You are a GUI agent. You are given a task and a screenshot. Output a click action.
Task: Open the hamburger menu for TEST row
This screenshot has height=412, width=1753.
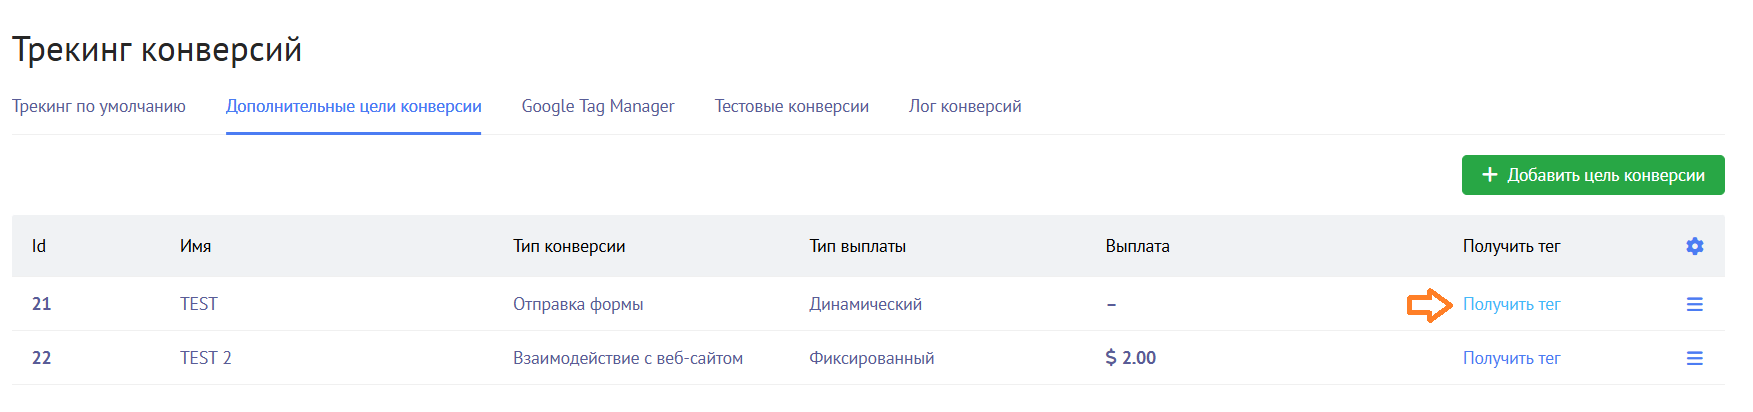1694,304
